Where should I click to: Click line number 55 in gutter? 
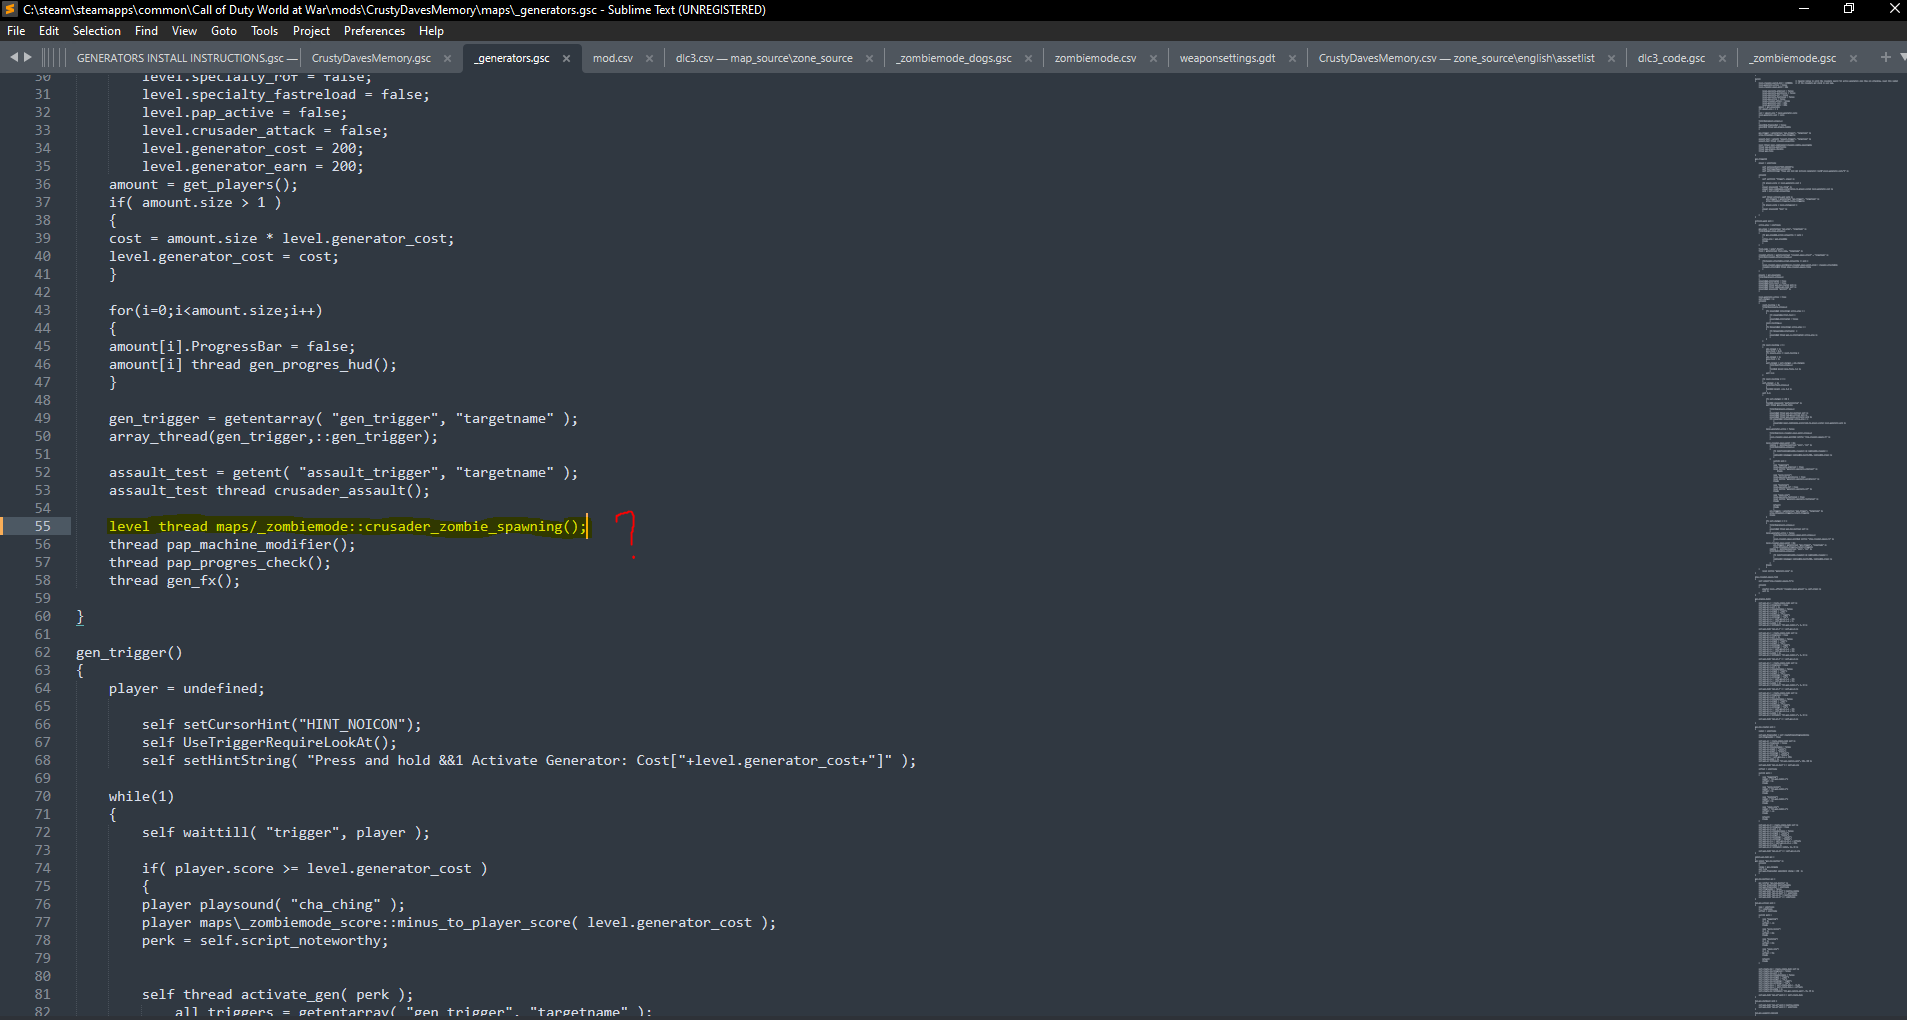pyautogui.click(x=42, y=526)
